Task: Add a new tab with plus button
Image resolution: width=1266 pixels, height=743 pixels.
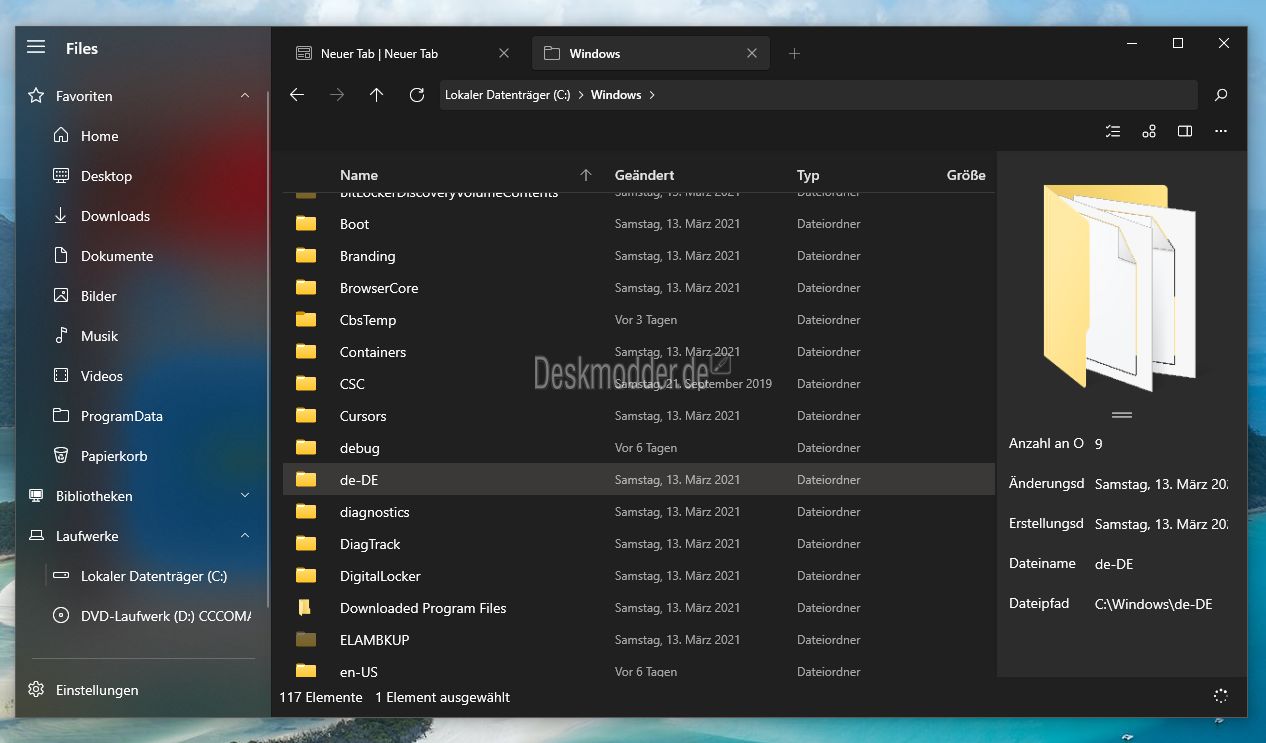Action: (794, 54)
